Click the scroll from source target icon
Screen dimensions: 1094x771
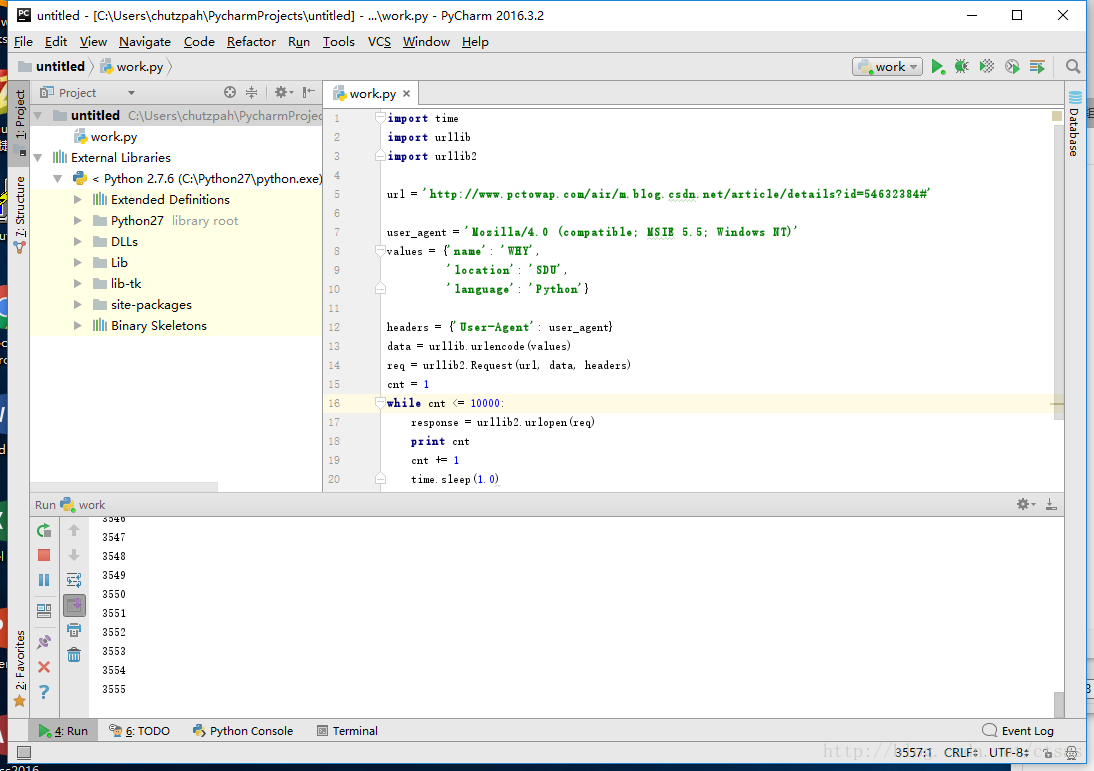230,92
